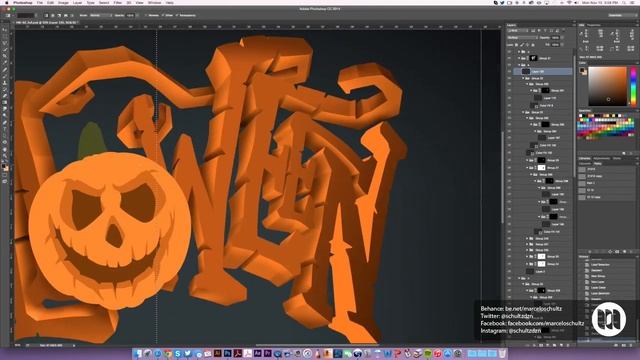Select the Eyedropper tool
Image resolution: width=640 pixels, height=360 pixels.
(x=5, y=61)
